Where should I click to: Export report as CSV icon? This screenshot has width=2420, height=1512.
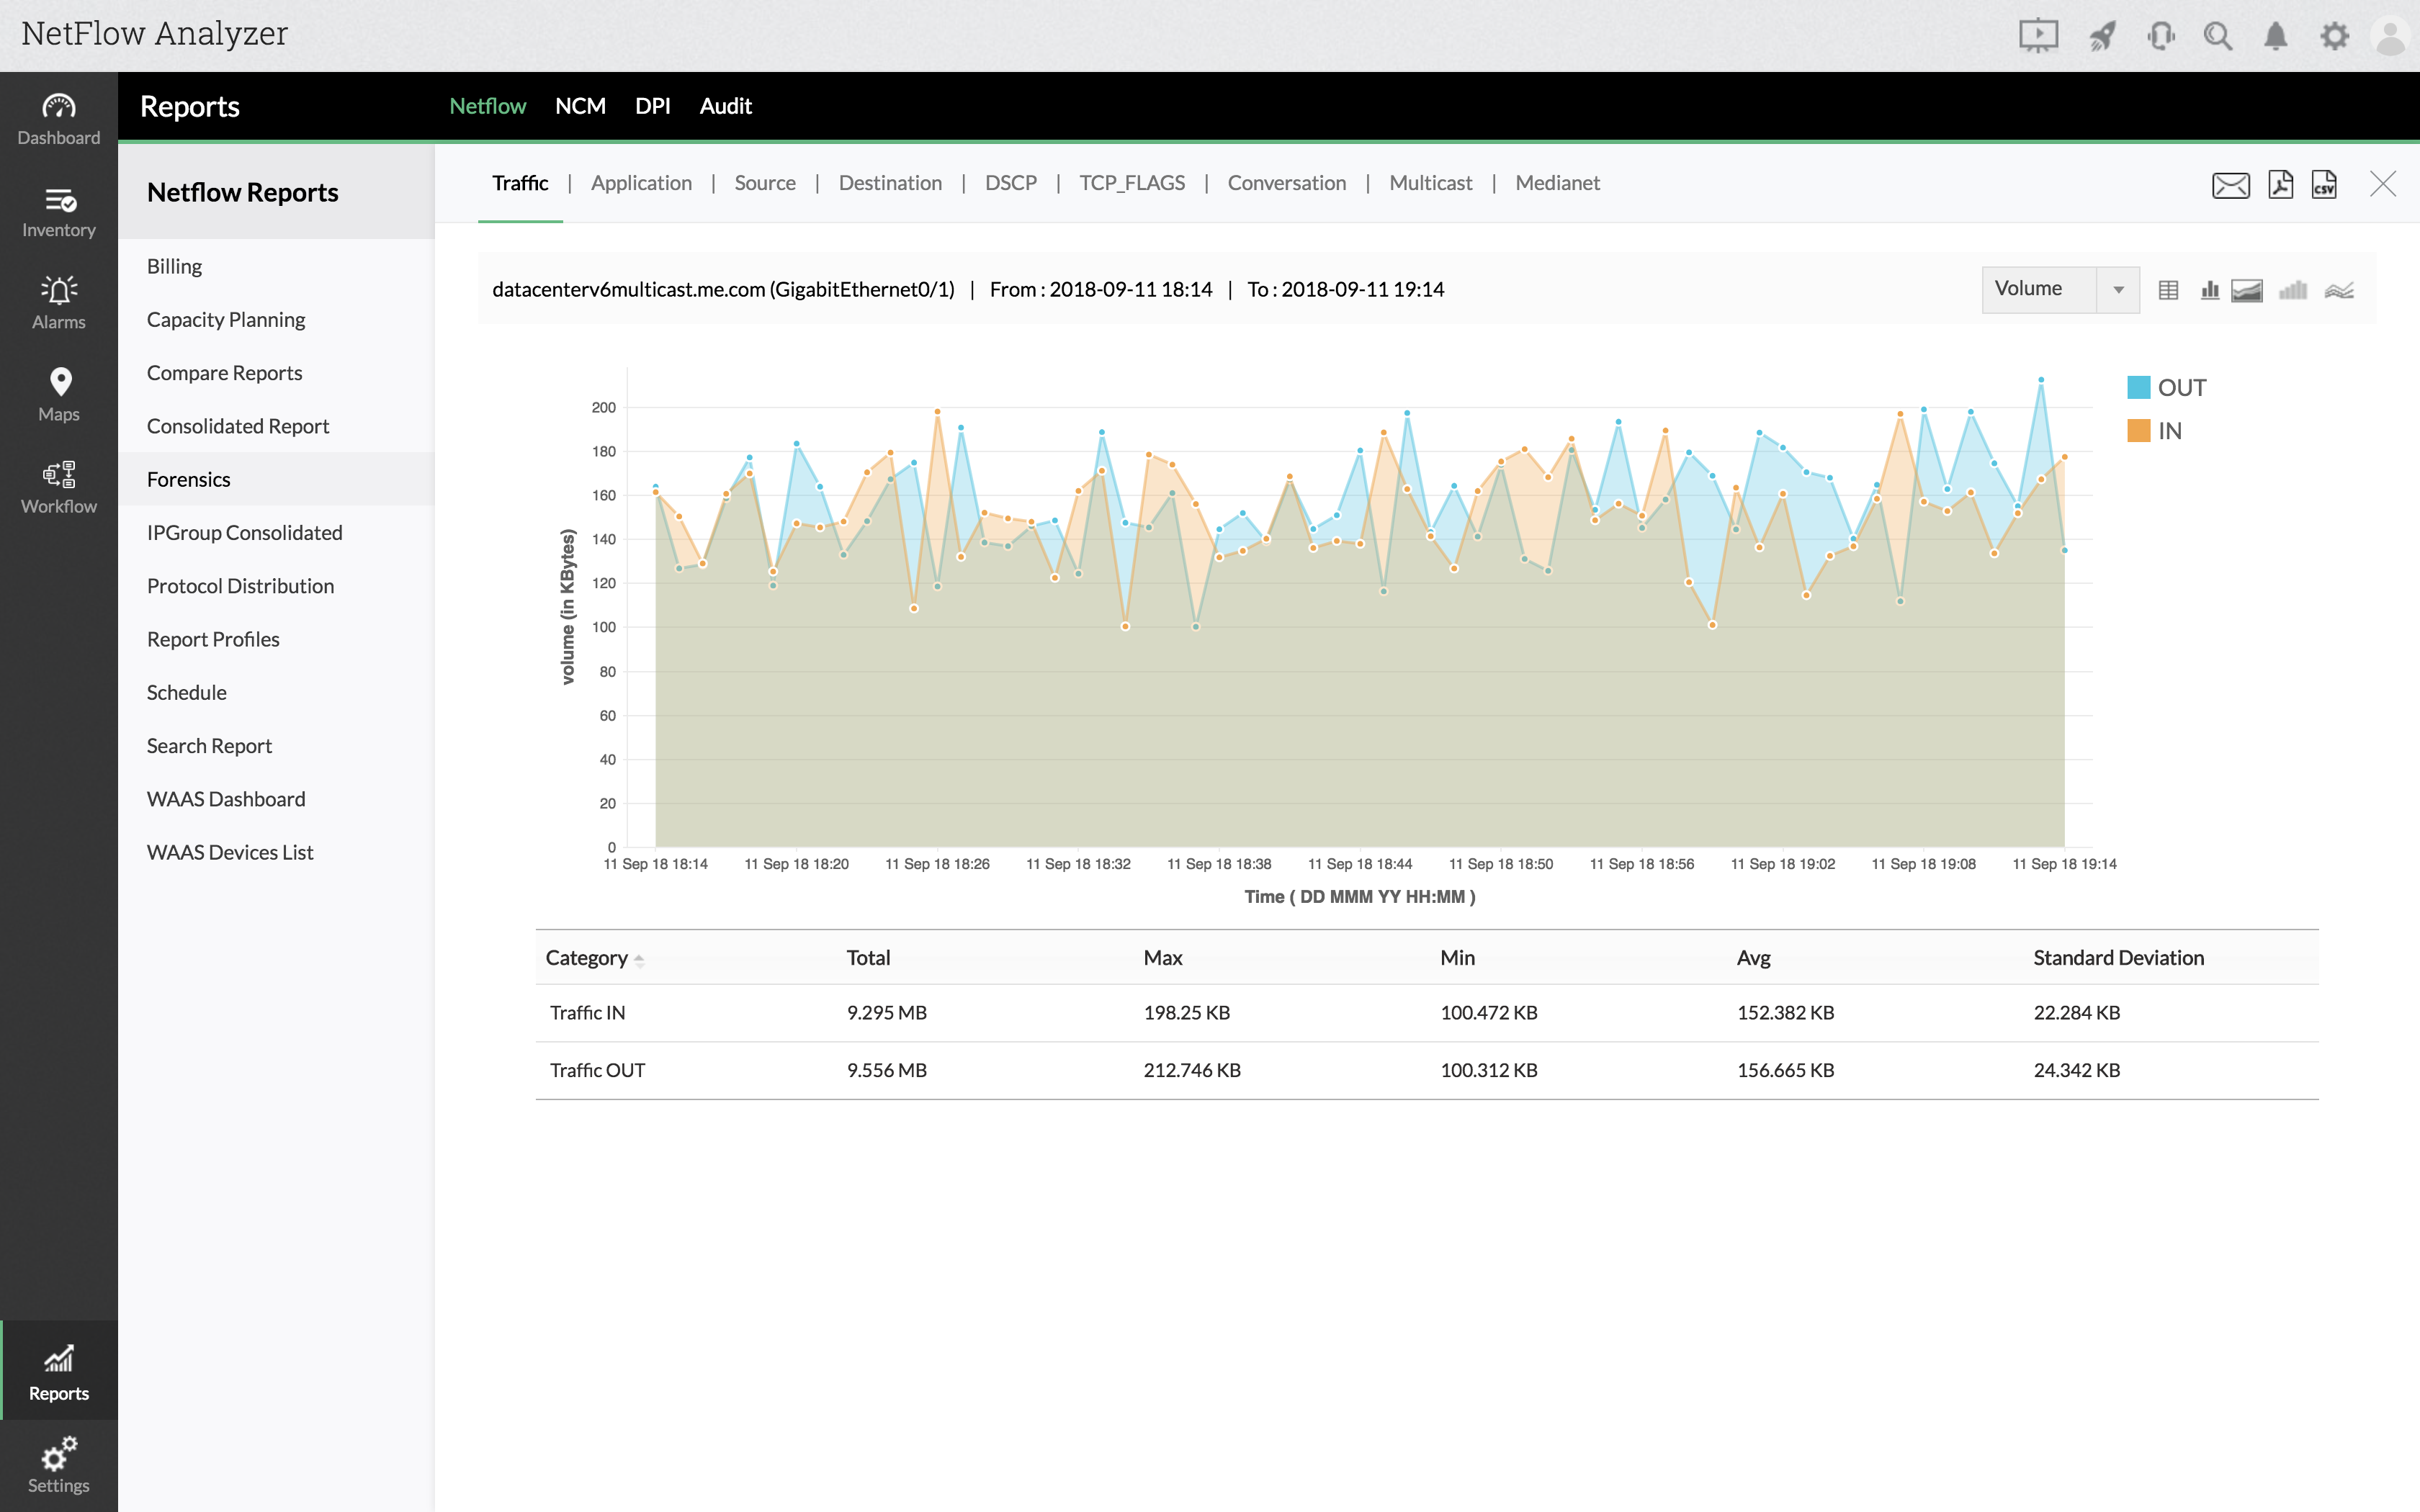click(2324, 184)
